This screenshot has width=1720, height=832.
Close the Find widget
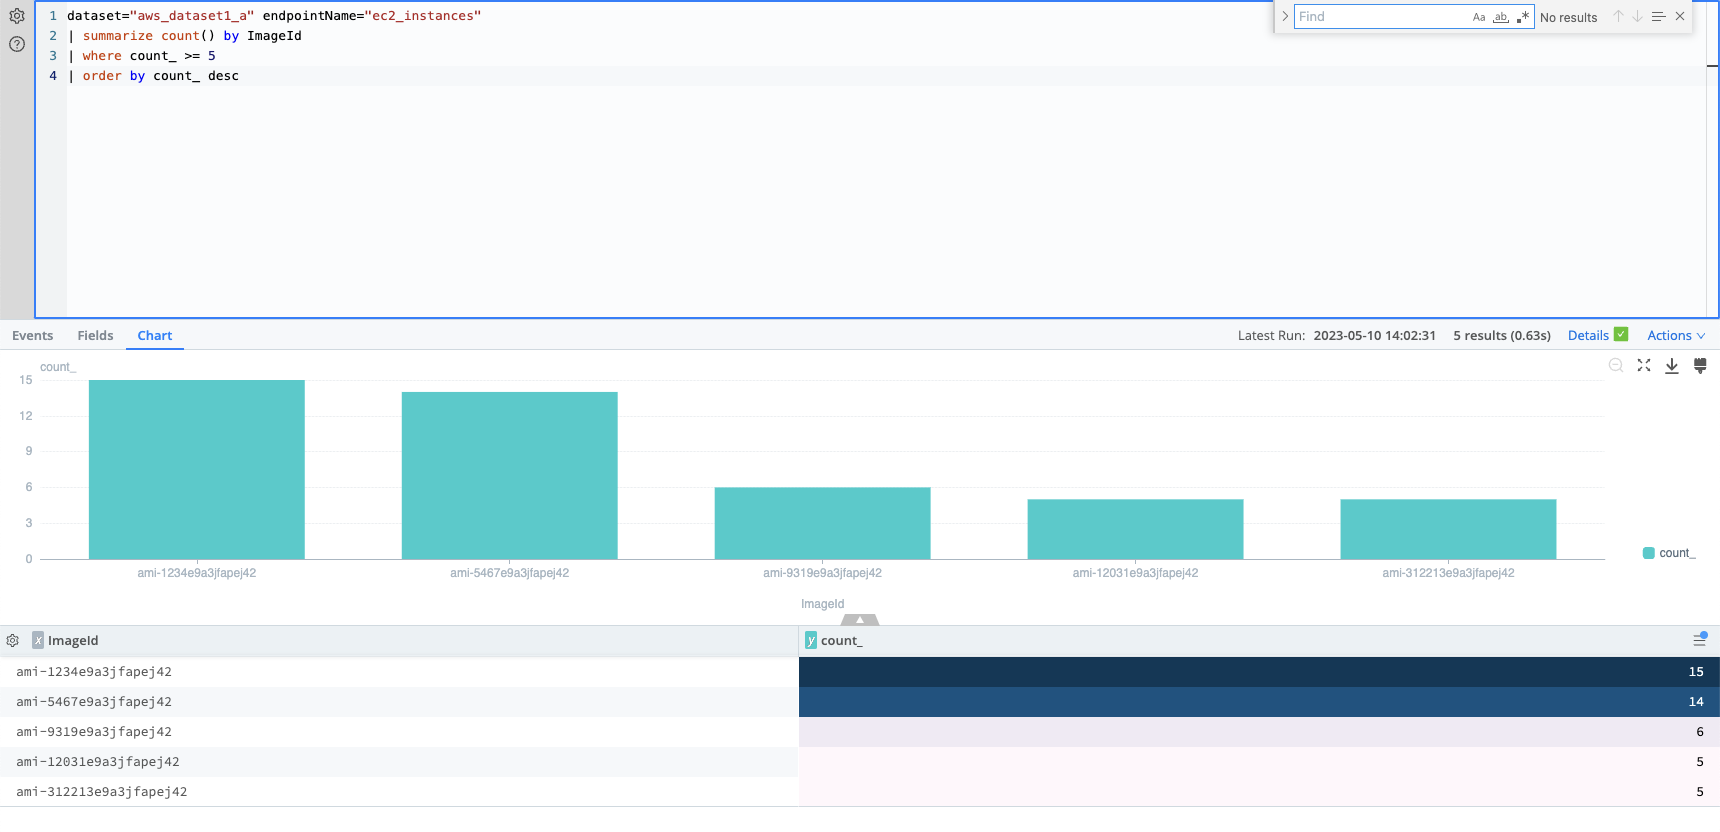coord(1680,17)
